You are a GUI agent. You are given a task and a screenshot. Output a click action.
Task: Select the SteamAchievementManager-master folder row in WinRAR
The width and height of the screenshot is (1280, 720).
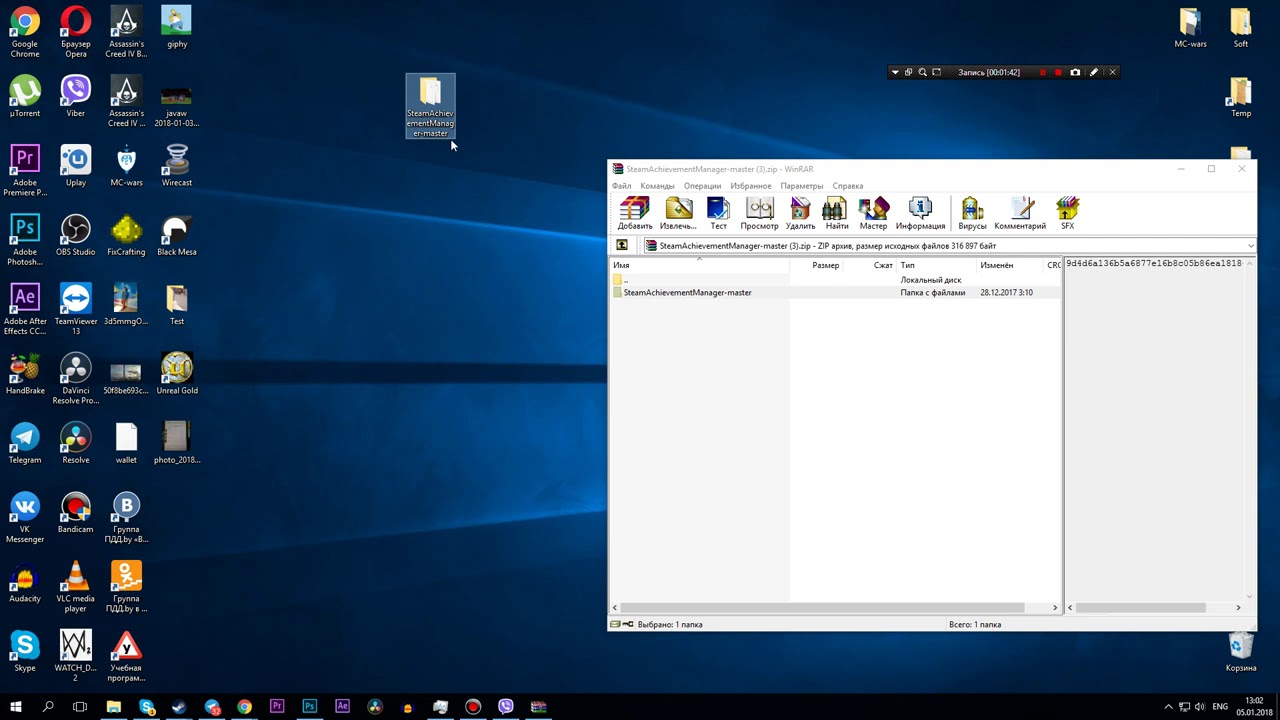point(835,293)
